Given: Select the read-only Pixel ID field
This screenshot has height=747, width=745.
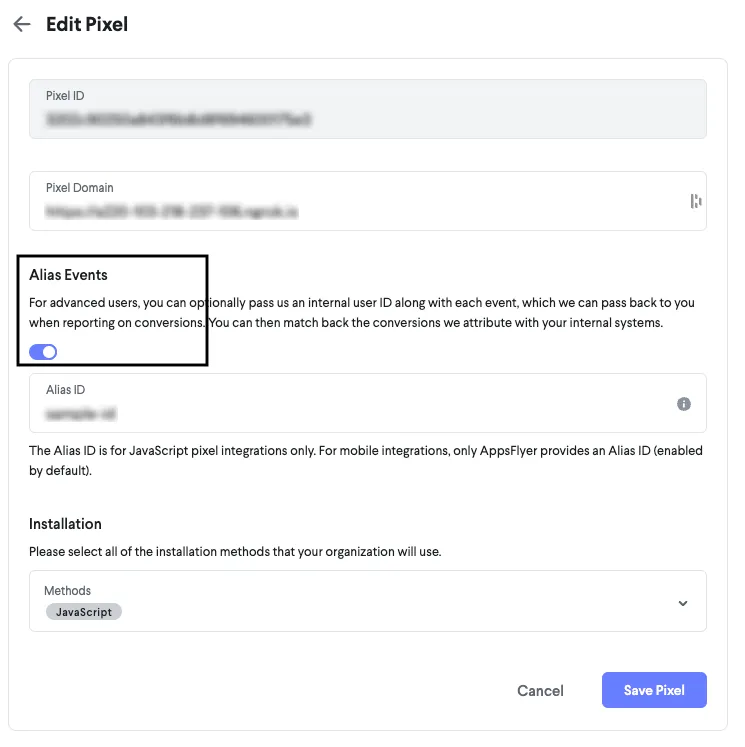Looking at the screenshot, I should [x=368, y=109].
